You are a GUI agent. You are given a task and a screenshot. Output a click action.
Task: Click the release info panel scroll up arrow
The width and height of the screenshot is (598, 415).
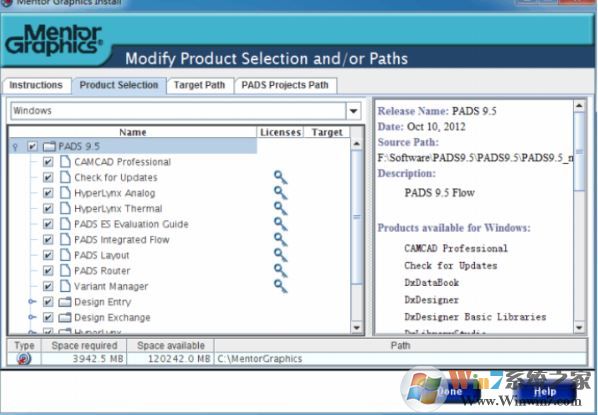pos(579,105)
